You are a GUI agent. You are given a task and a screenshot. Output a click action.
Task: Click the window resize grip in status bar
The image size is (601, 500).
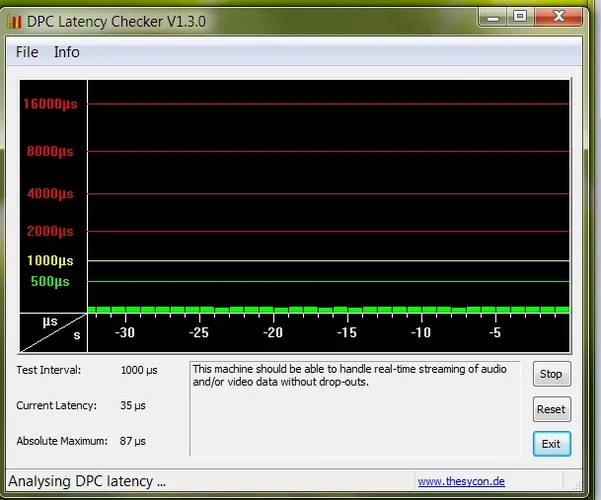point(576,485)
